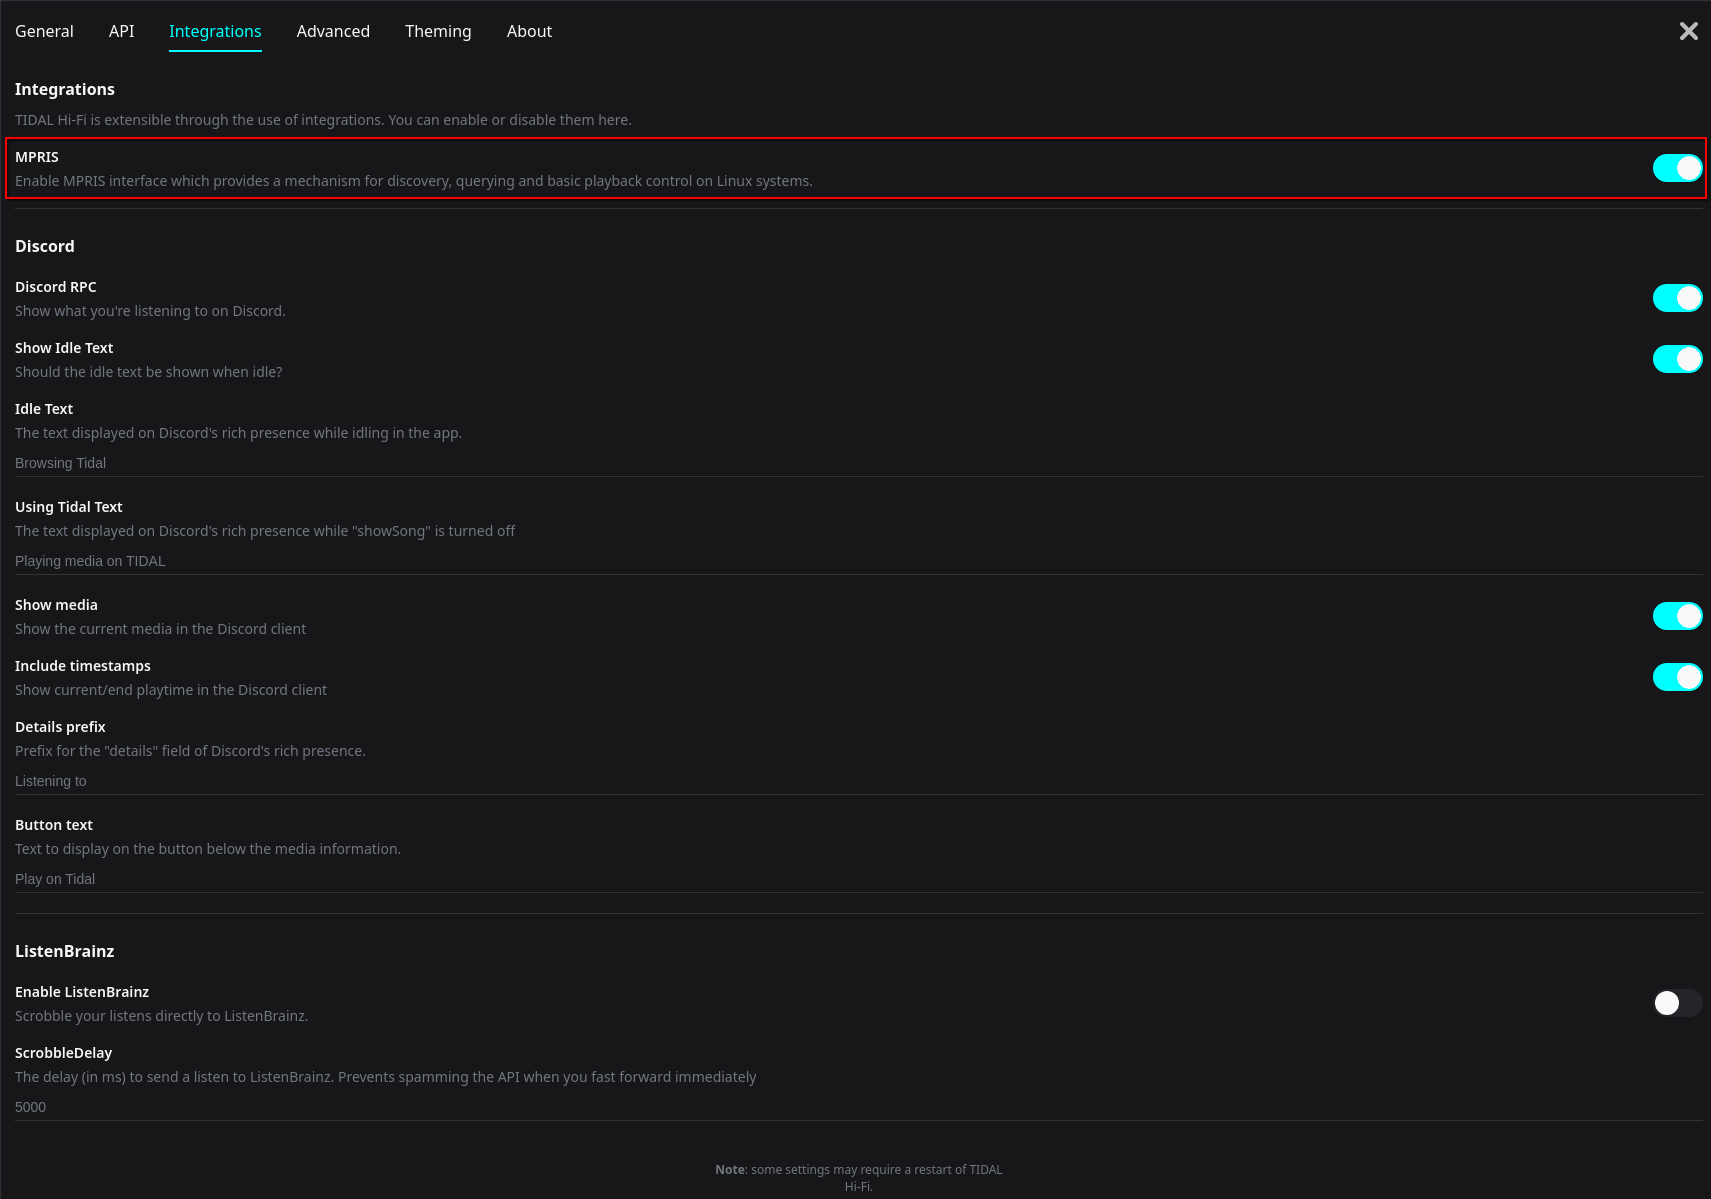
Task: Toggle Include timestamps switch
Action: coord(1677,677)
